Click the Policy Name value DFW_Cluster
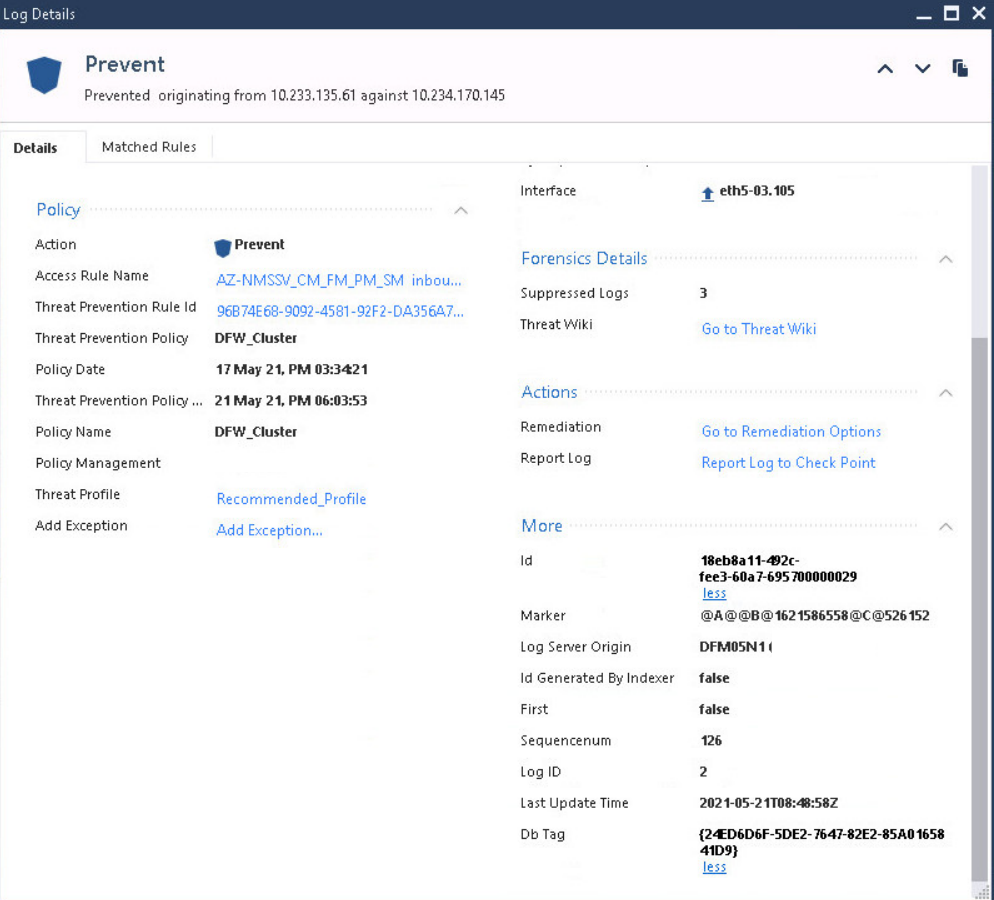The image size is (994, 900). (x=255, y=432)
